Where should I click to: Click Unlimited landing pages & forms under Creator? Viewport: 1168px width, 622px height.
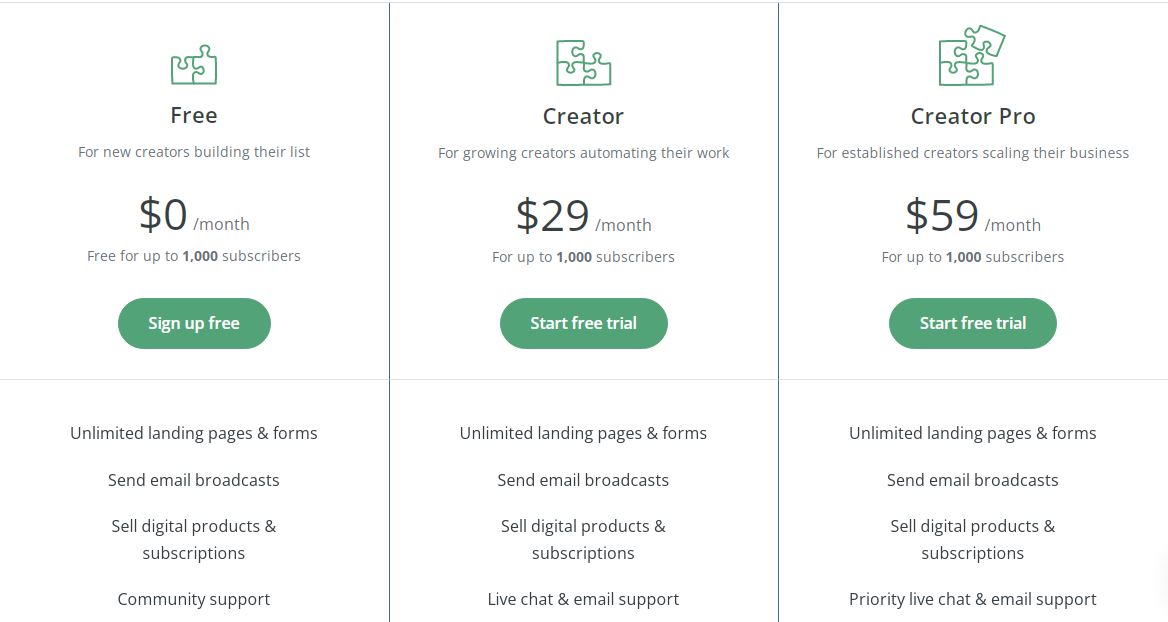(x=583, y=433)
